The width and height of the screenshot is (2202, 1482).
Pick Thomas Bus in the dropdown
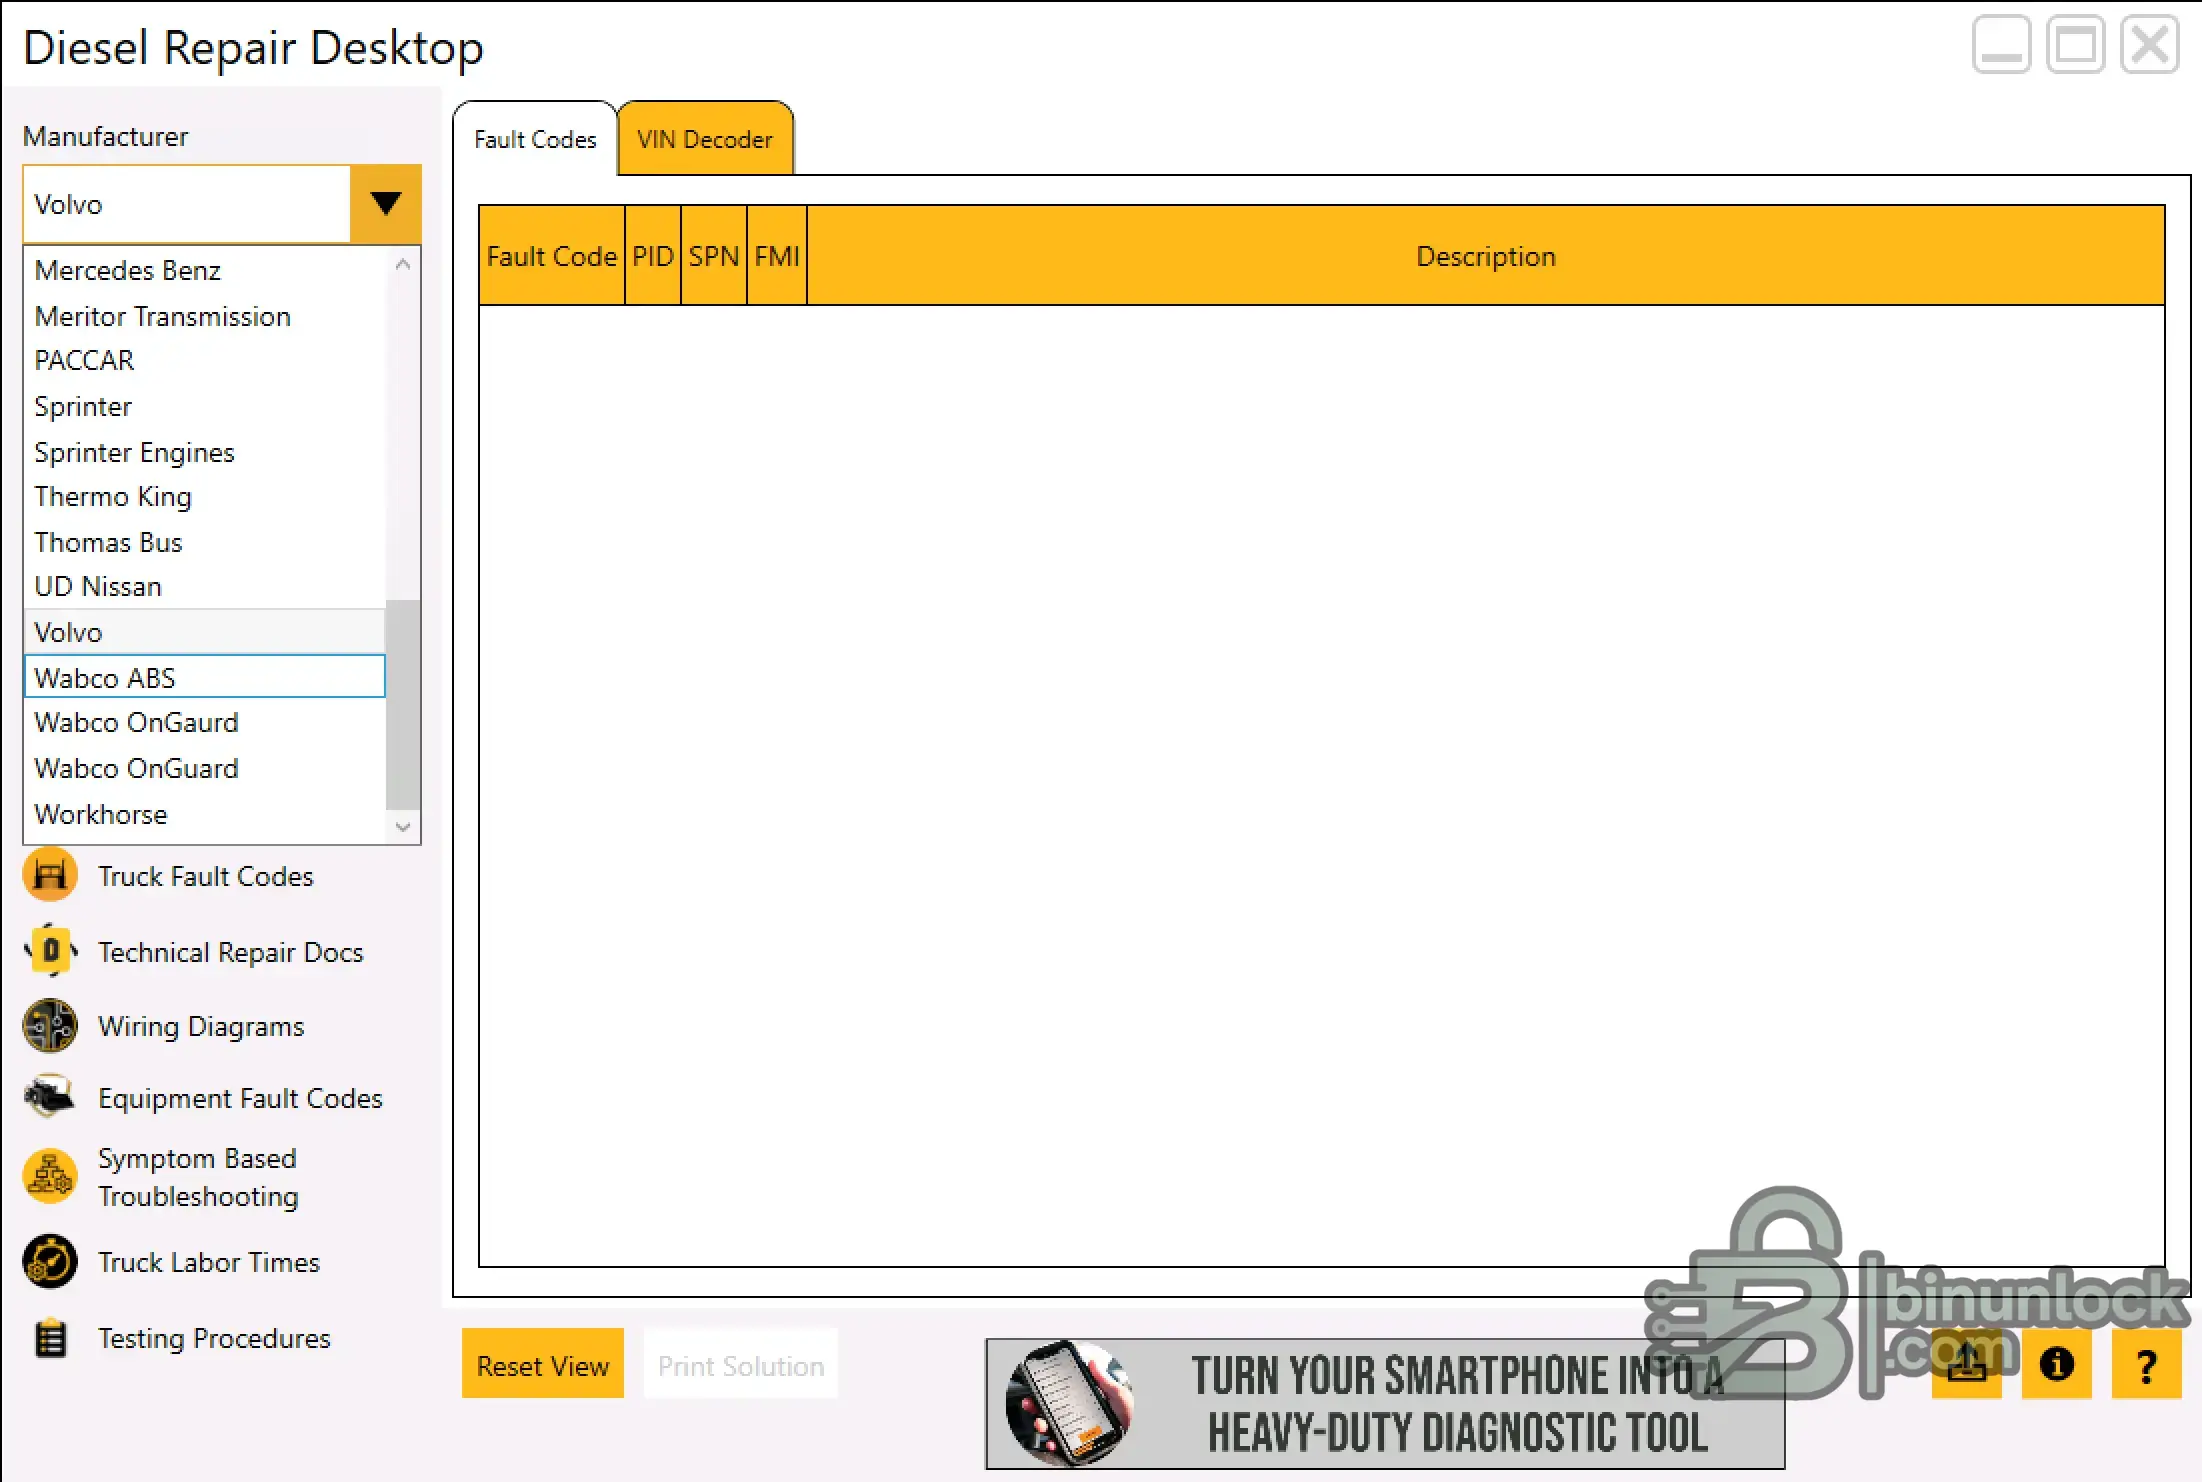(204, 542)
